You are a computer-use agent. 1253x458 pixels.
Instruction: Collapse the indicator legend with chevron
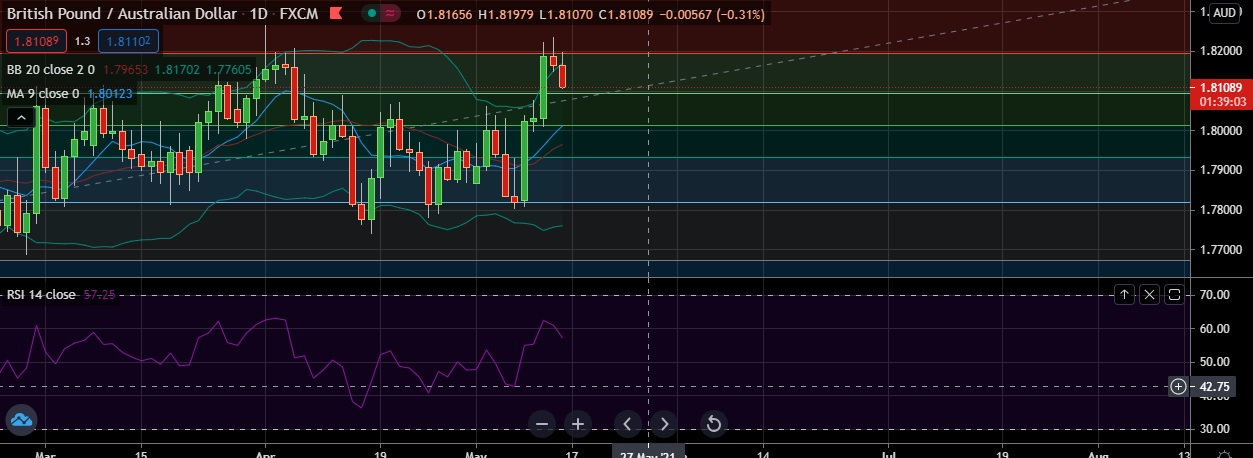click(20, 118)
